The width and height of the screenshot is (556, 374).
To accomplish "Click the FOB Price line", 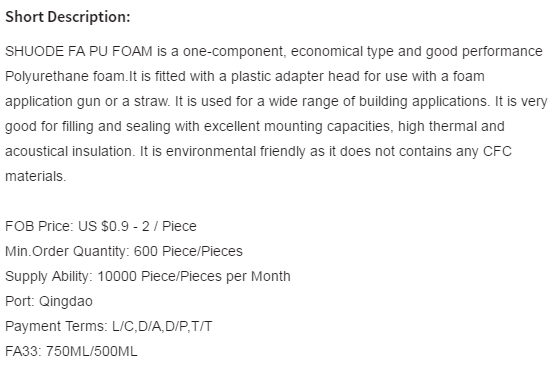I will click(101, 226).
